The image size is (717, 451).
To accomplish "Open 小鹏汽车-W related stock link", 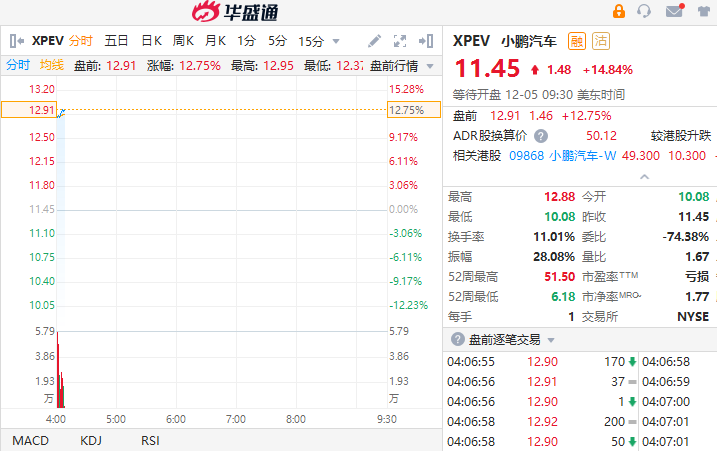I will tap(583, 156).
